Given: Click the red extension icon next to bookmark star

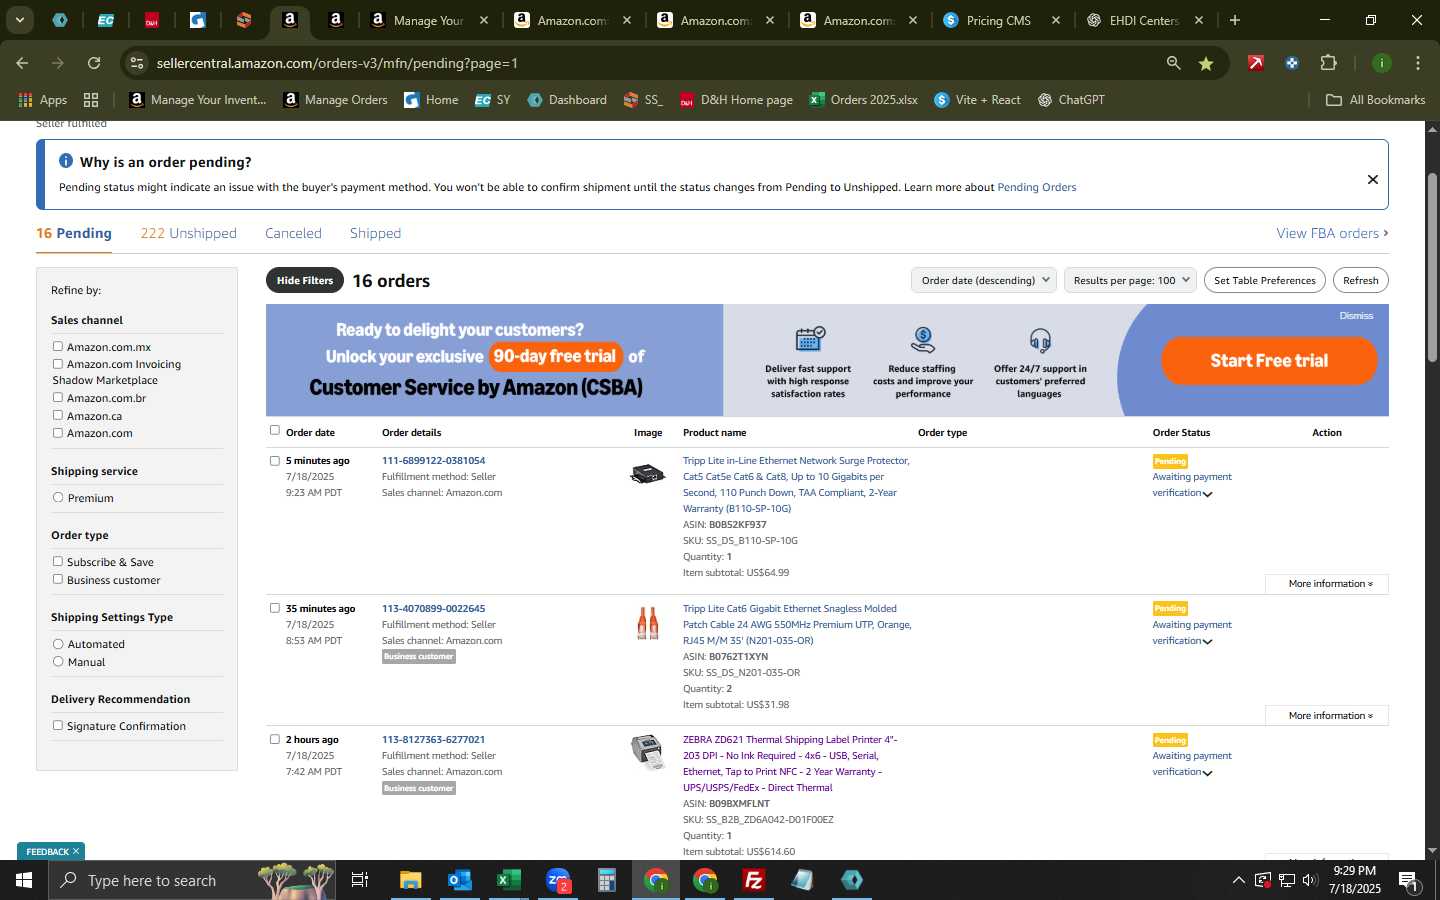Looking at the screenshot, I should [x=1256, y=63].
